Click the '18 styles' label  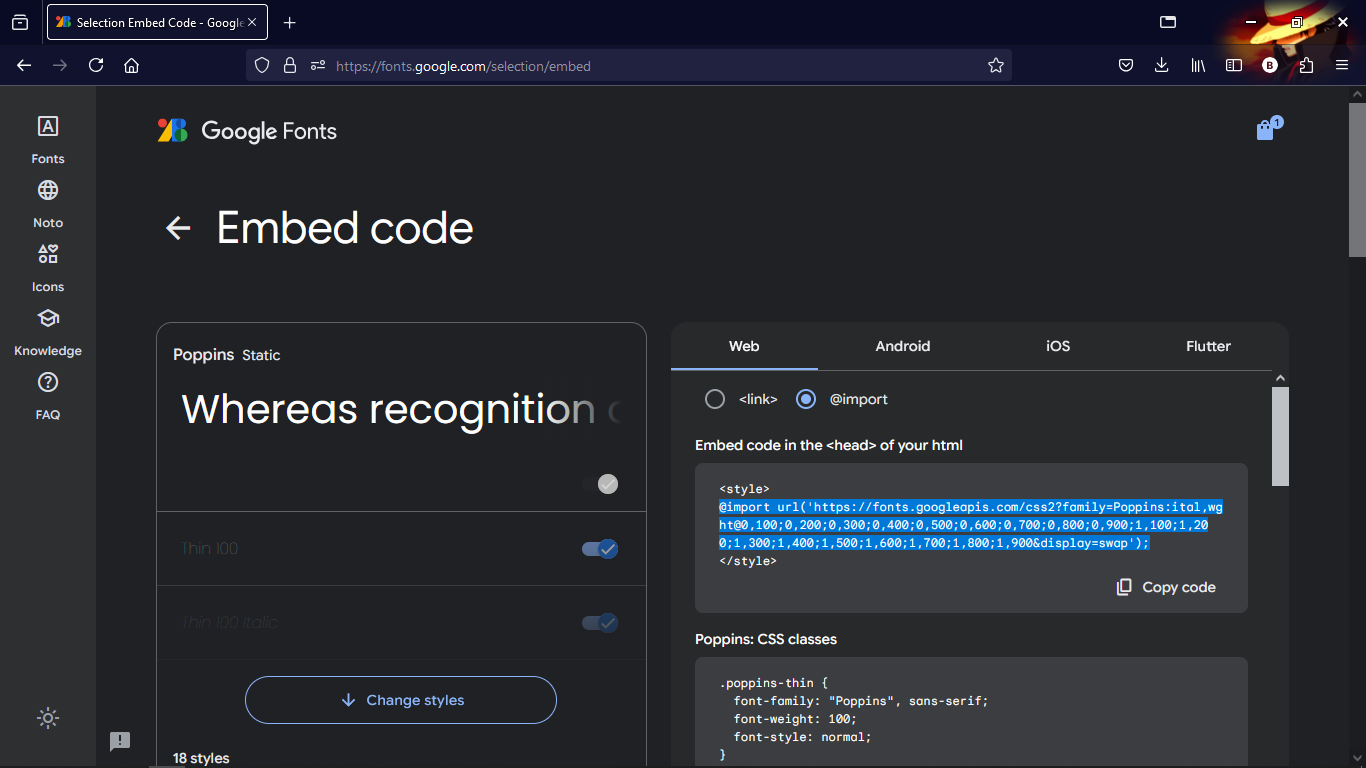[201, 758]
